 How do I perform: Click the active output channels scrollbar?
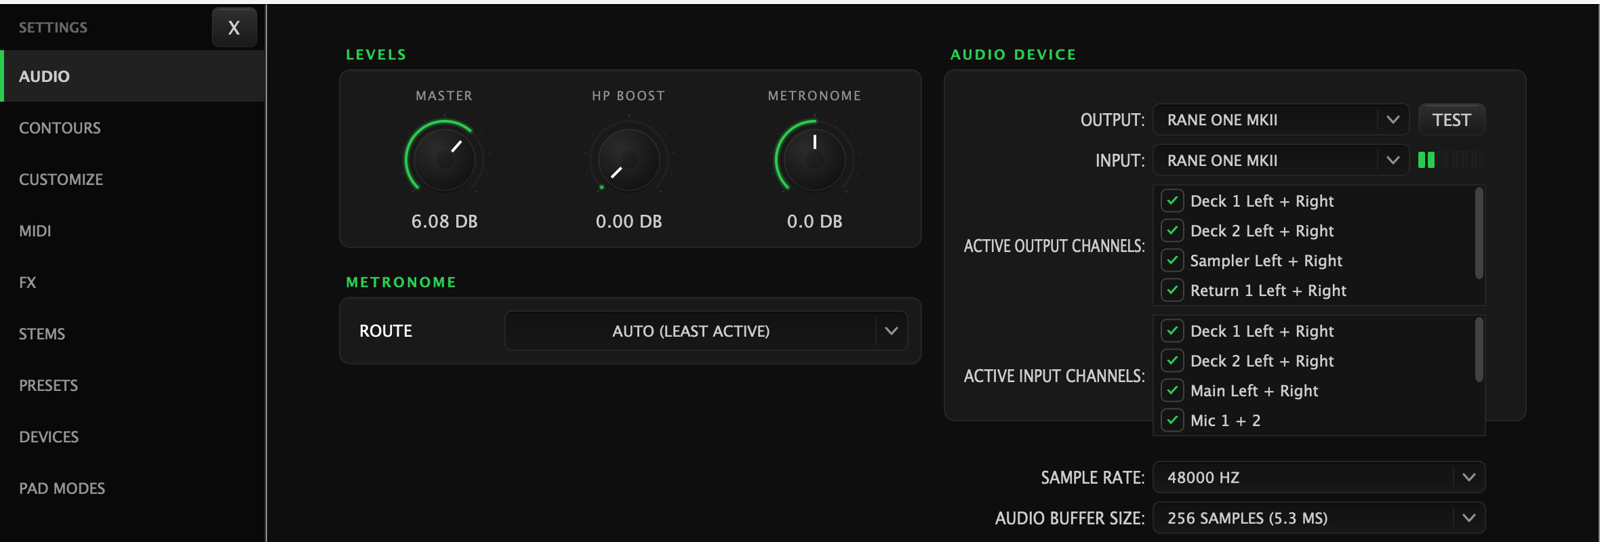coord(1479,234)
